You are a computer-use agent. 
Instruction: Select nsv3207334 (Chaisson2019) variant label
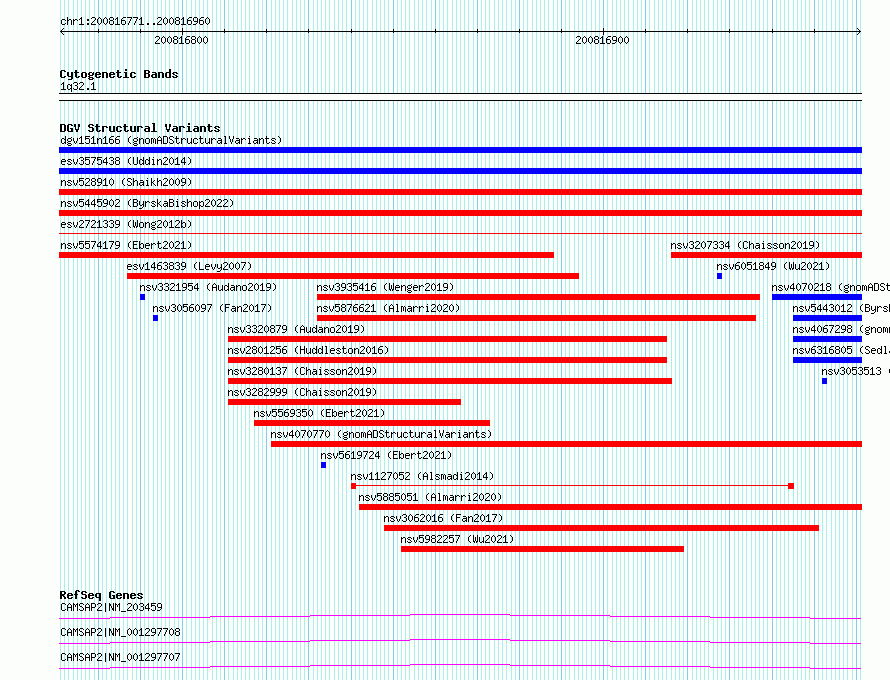pyautogui.click(x=745, y=245)
